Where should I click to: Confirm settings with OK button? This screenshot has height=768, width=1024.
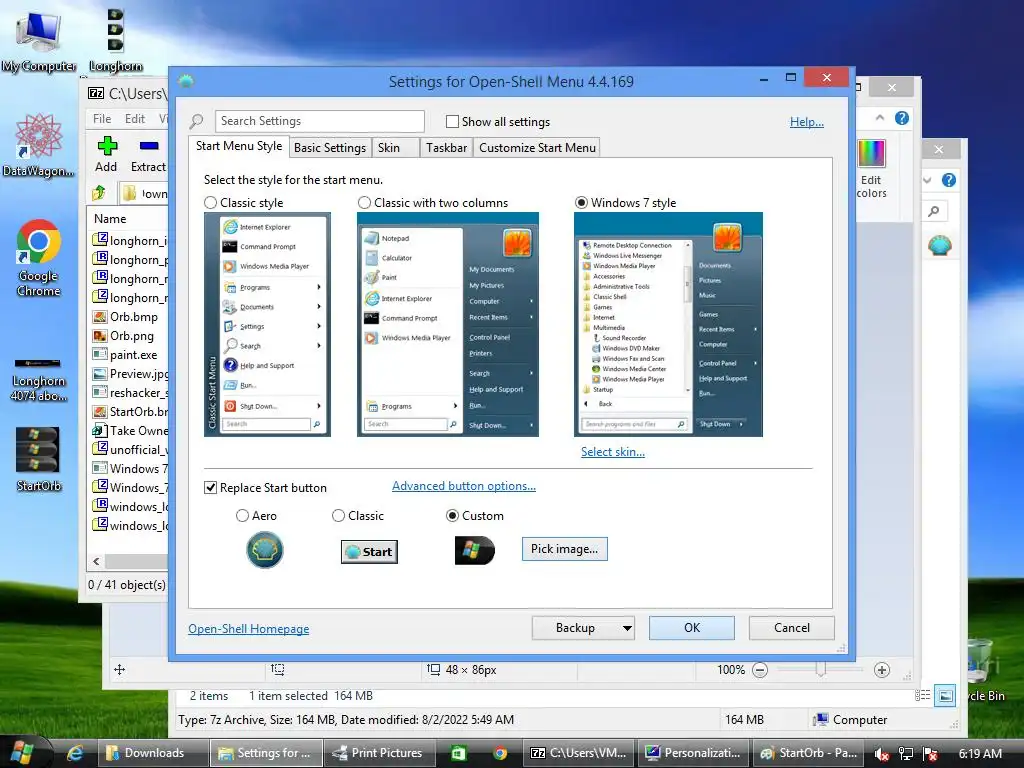(x=692, y=628)
